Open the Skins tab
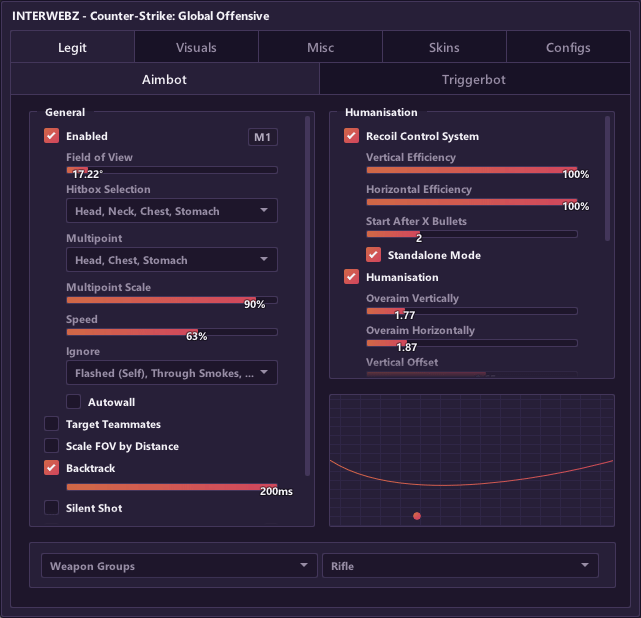Screen dimensions: 641x618 (x=444, y=47)
